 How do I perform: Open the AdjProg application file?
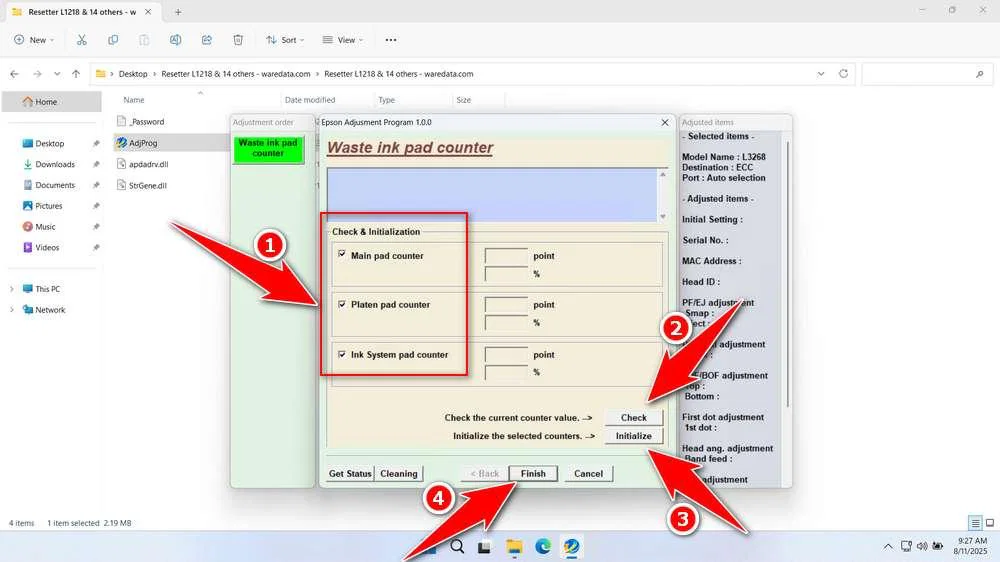coord(143,143)
